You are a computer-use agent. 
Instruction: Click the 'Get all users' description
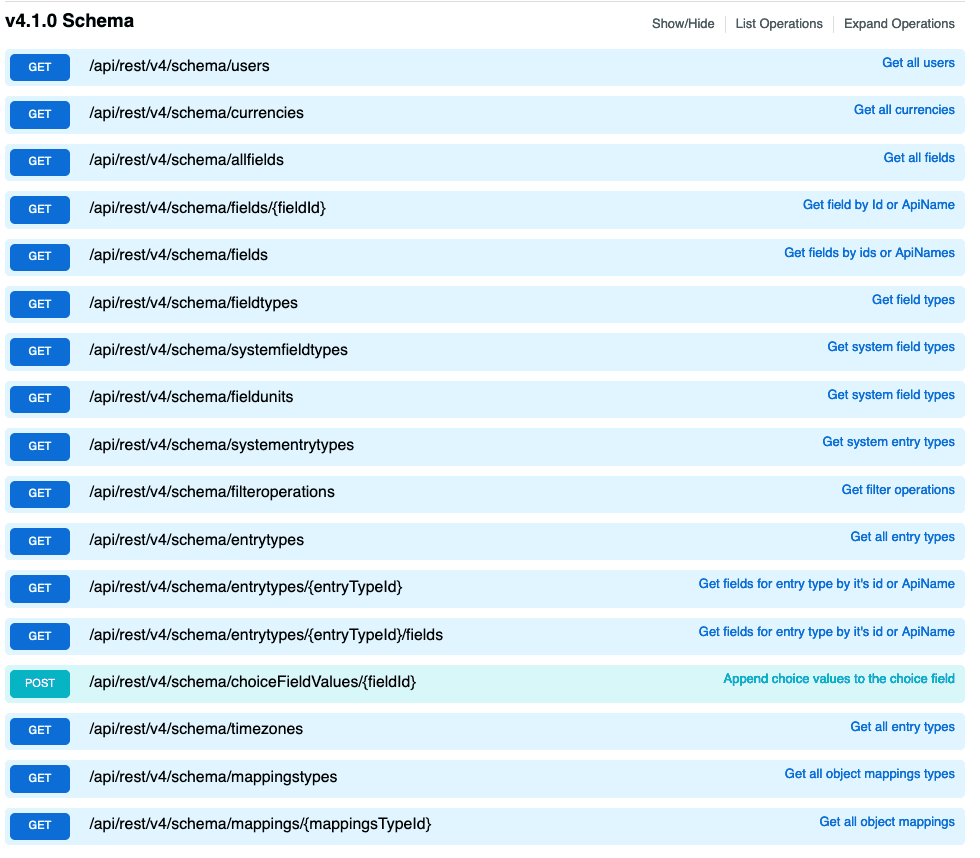pos(918,62)
